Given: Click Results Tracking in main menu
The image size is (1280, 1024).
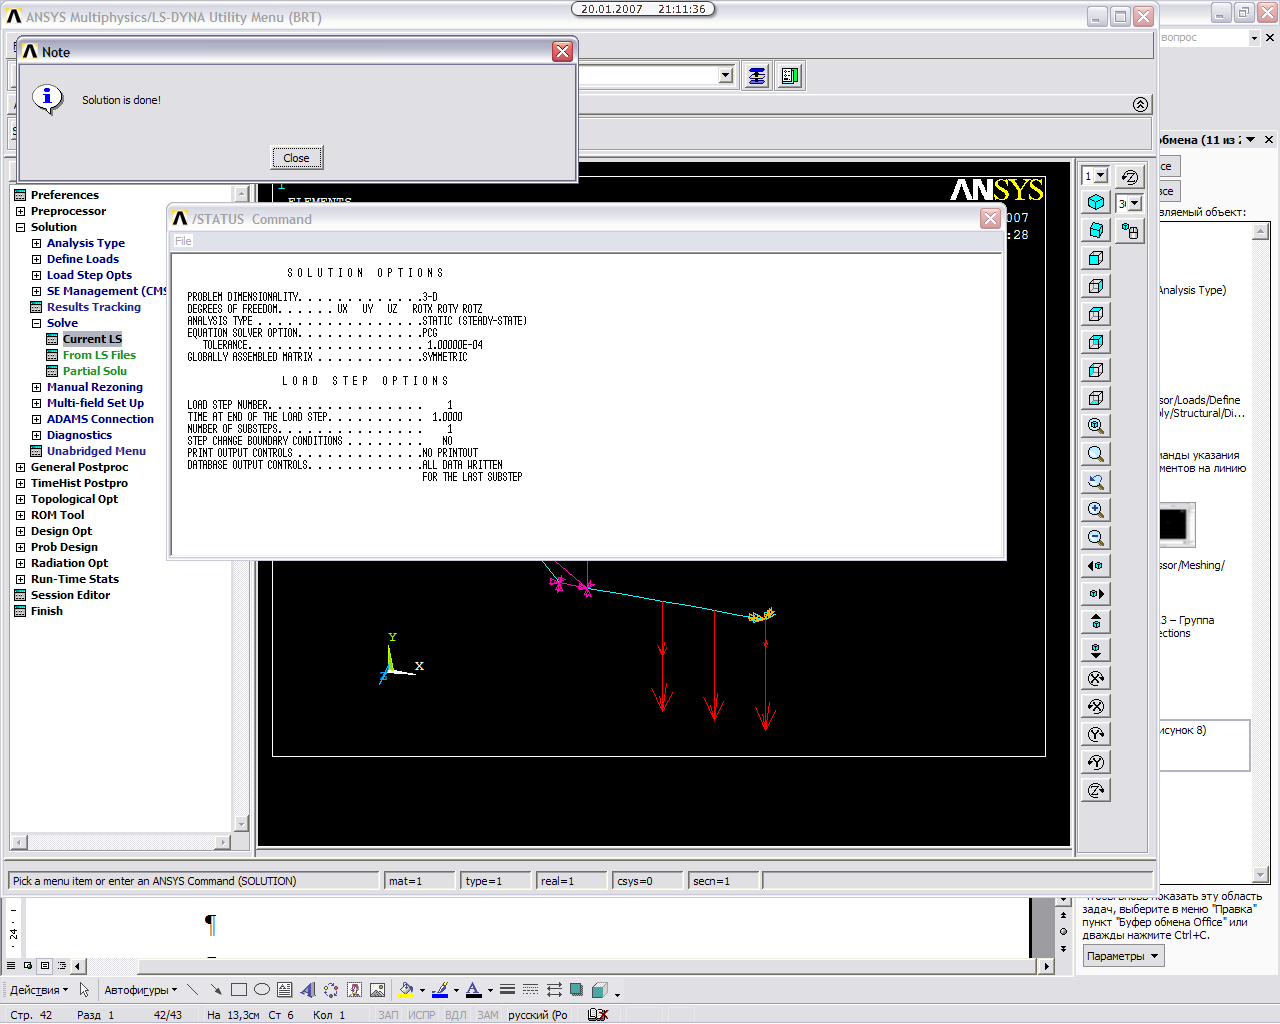Looking at the screenshot, I should point(94,307).
